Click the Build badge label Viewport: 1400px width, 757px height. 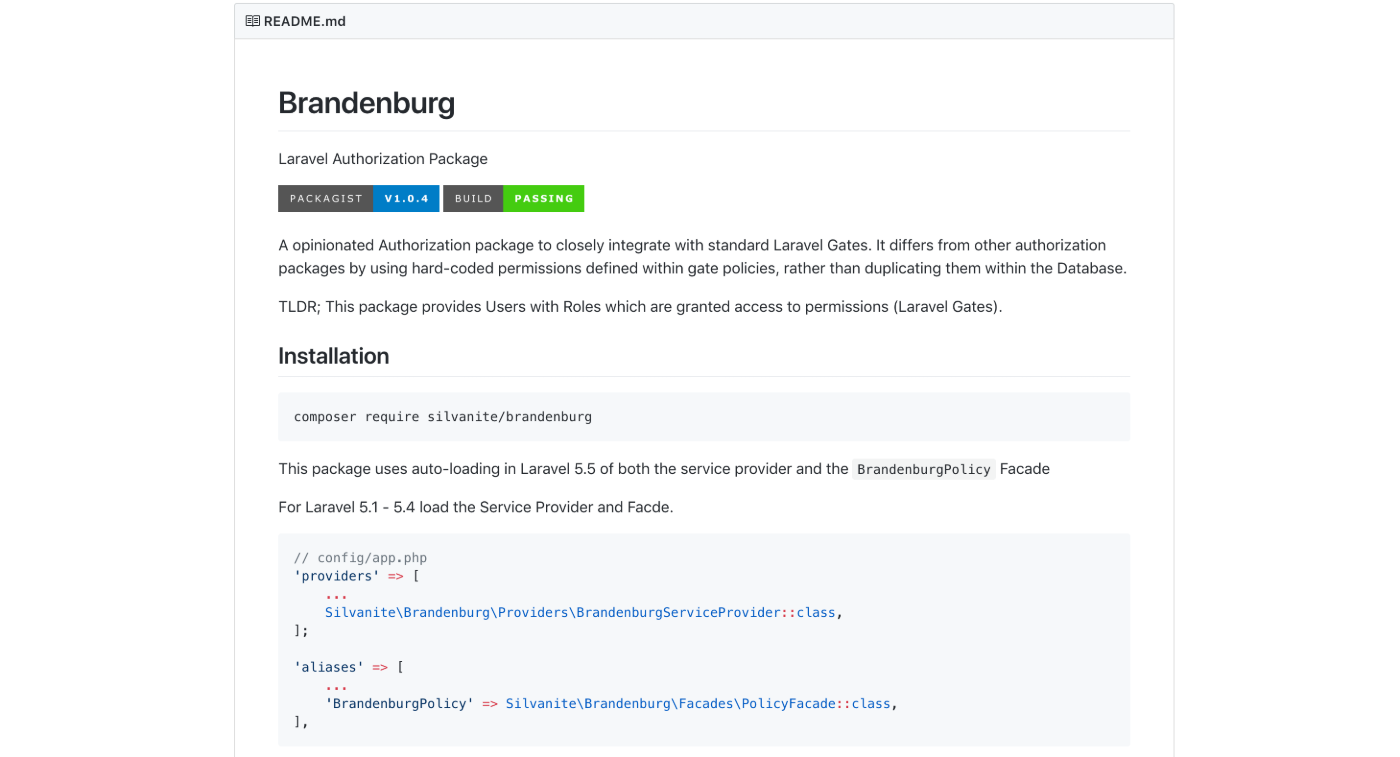coord(473,199)
